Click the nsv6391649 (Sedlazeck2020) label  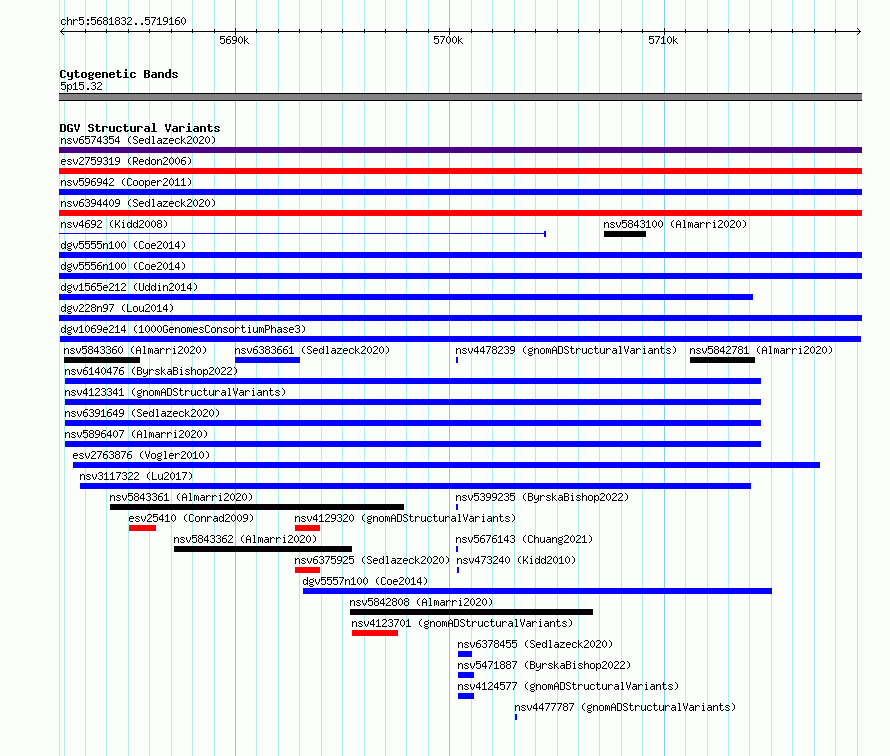pos(142,413)
